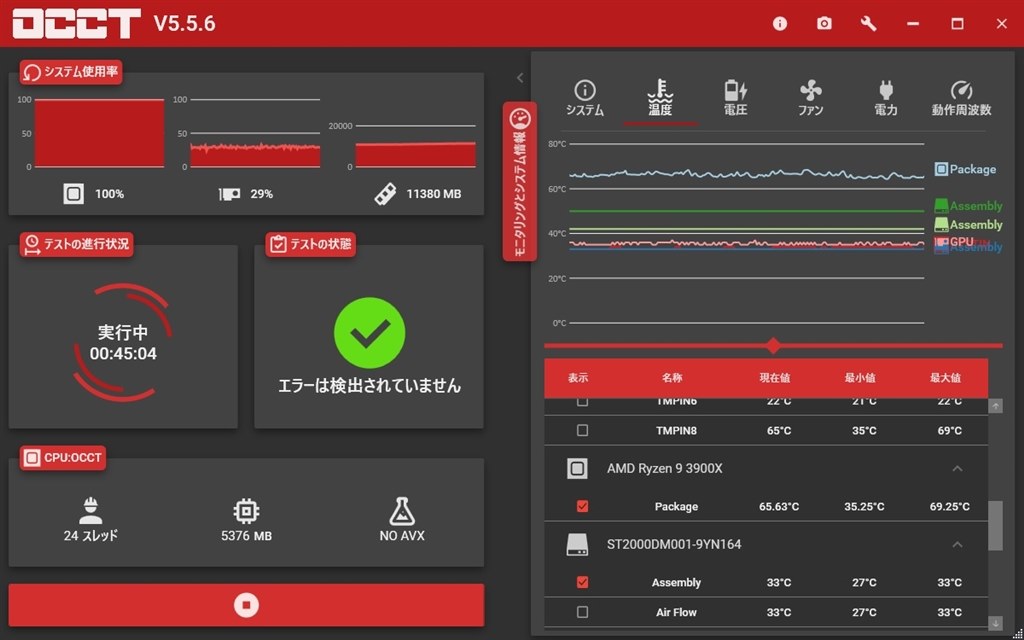The height and width of the screenshot is (640, 1024).
Task: Click the モニタリングとシステム情報 vertical tab
Action: click(520, 182)
